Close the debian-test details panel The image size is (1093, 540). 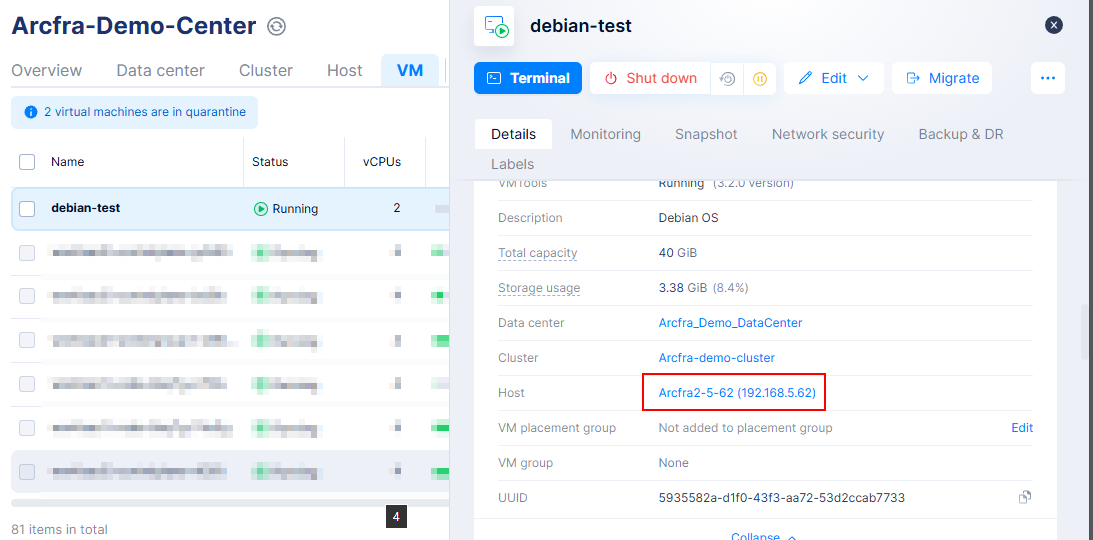pos(1054,25)
